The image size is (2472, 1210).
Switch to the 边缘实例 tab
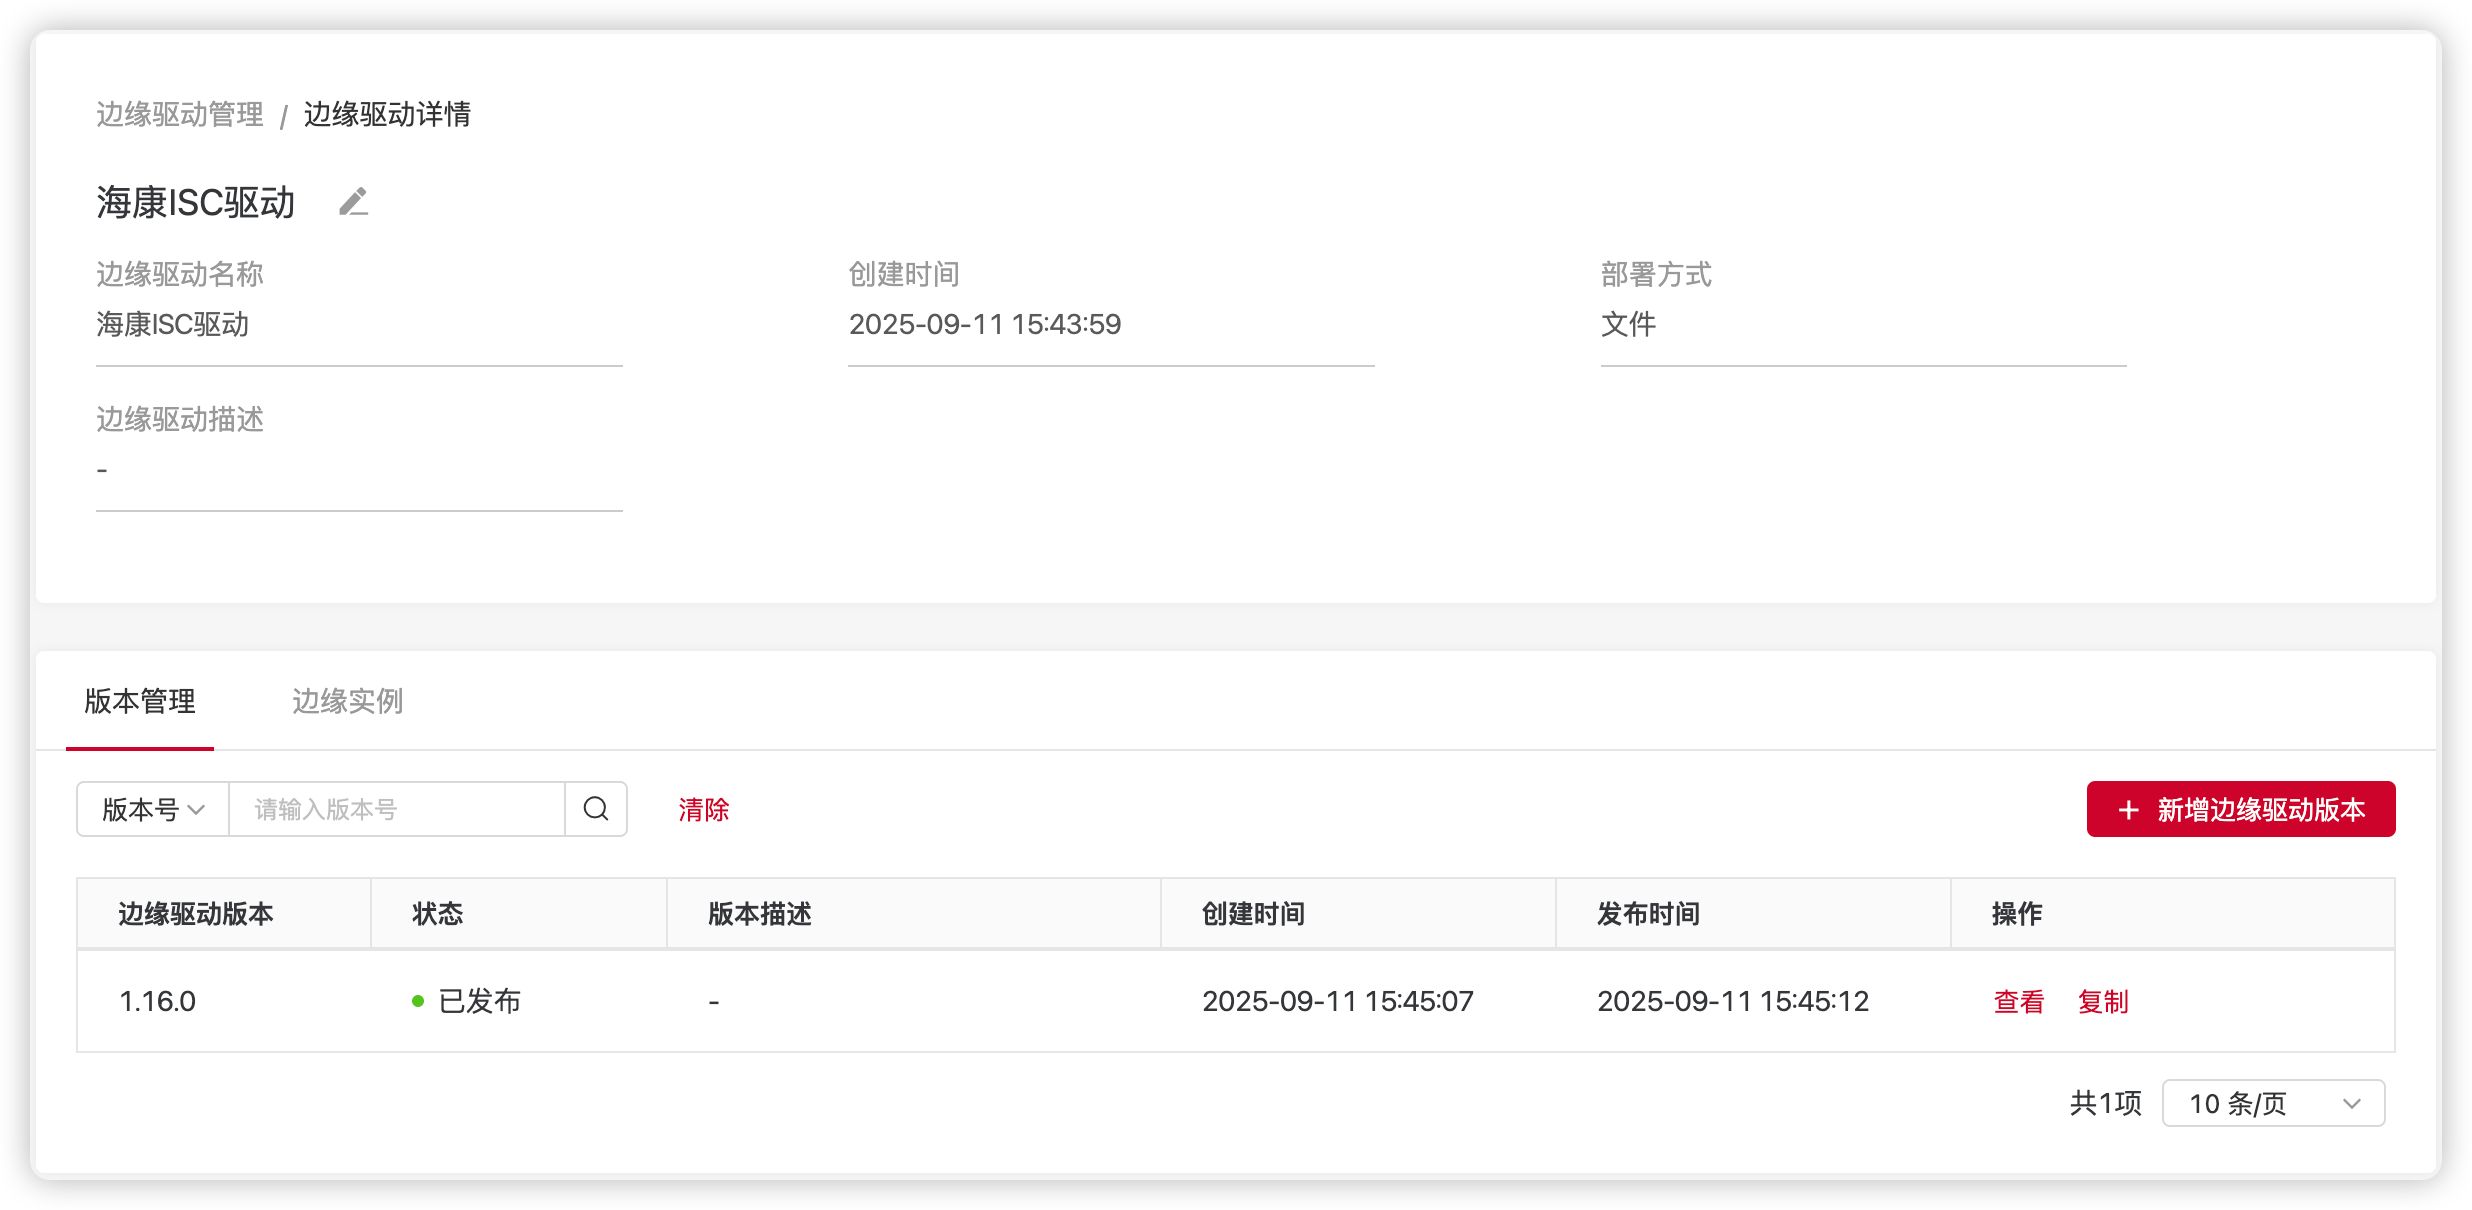tap(347, 701)
